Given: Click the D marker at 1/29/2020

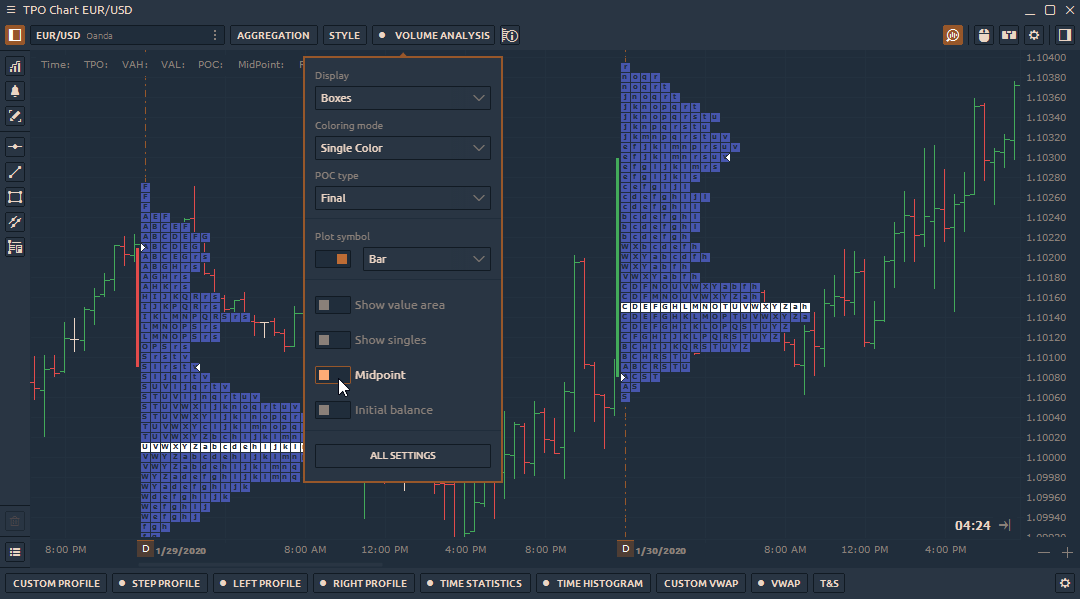Looking at the screenshot, I should (145, 549).
